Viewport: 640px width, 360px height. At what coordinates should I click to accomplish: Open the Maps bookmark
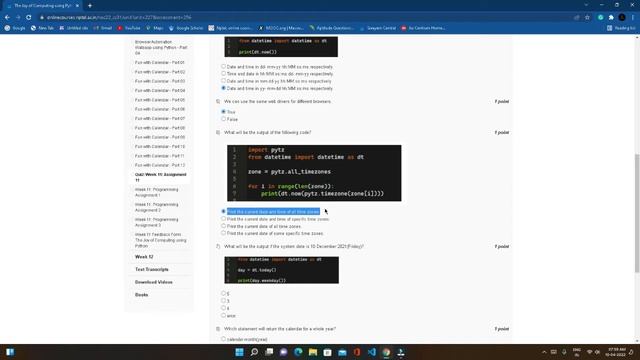coord(154,28)
